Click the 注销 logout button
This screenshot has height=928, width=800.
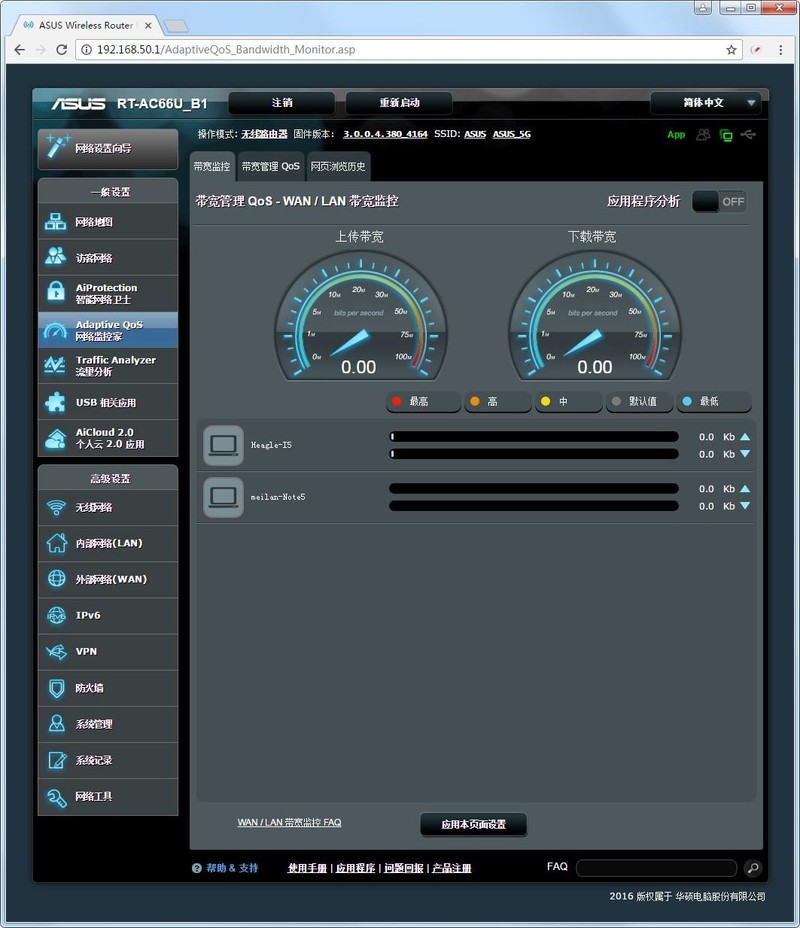(282, 103)
